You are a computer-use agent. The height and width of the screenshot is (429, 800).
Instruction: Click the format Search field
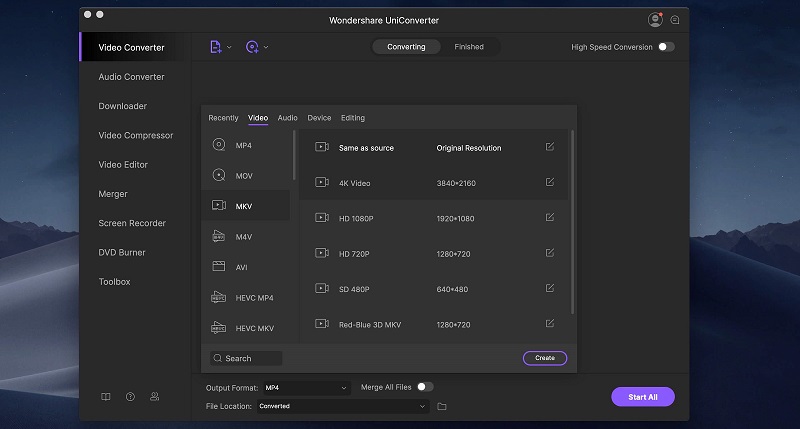pyautogui.click(x=246, y=358)
